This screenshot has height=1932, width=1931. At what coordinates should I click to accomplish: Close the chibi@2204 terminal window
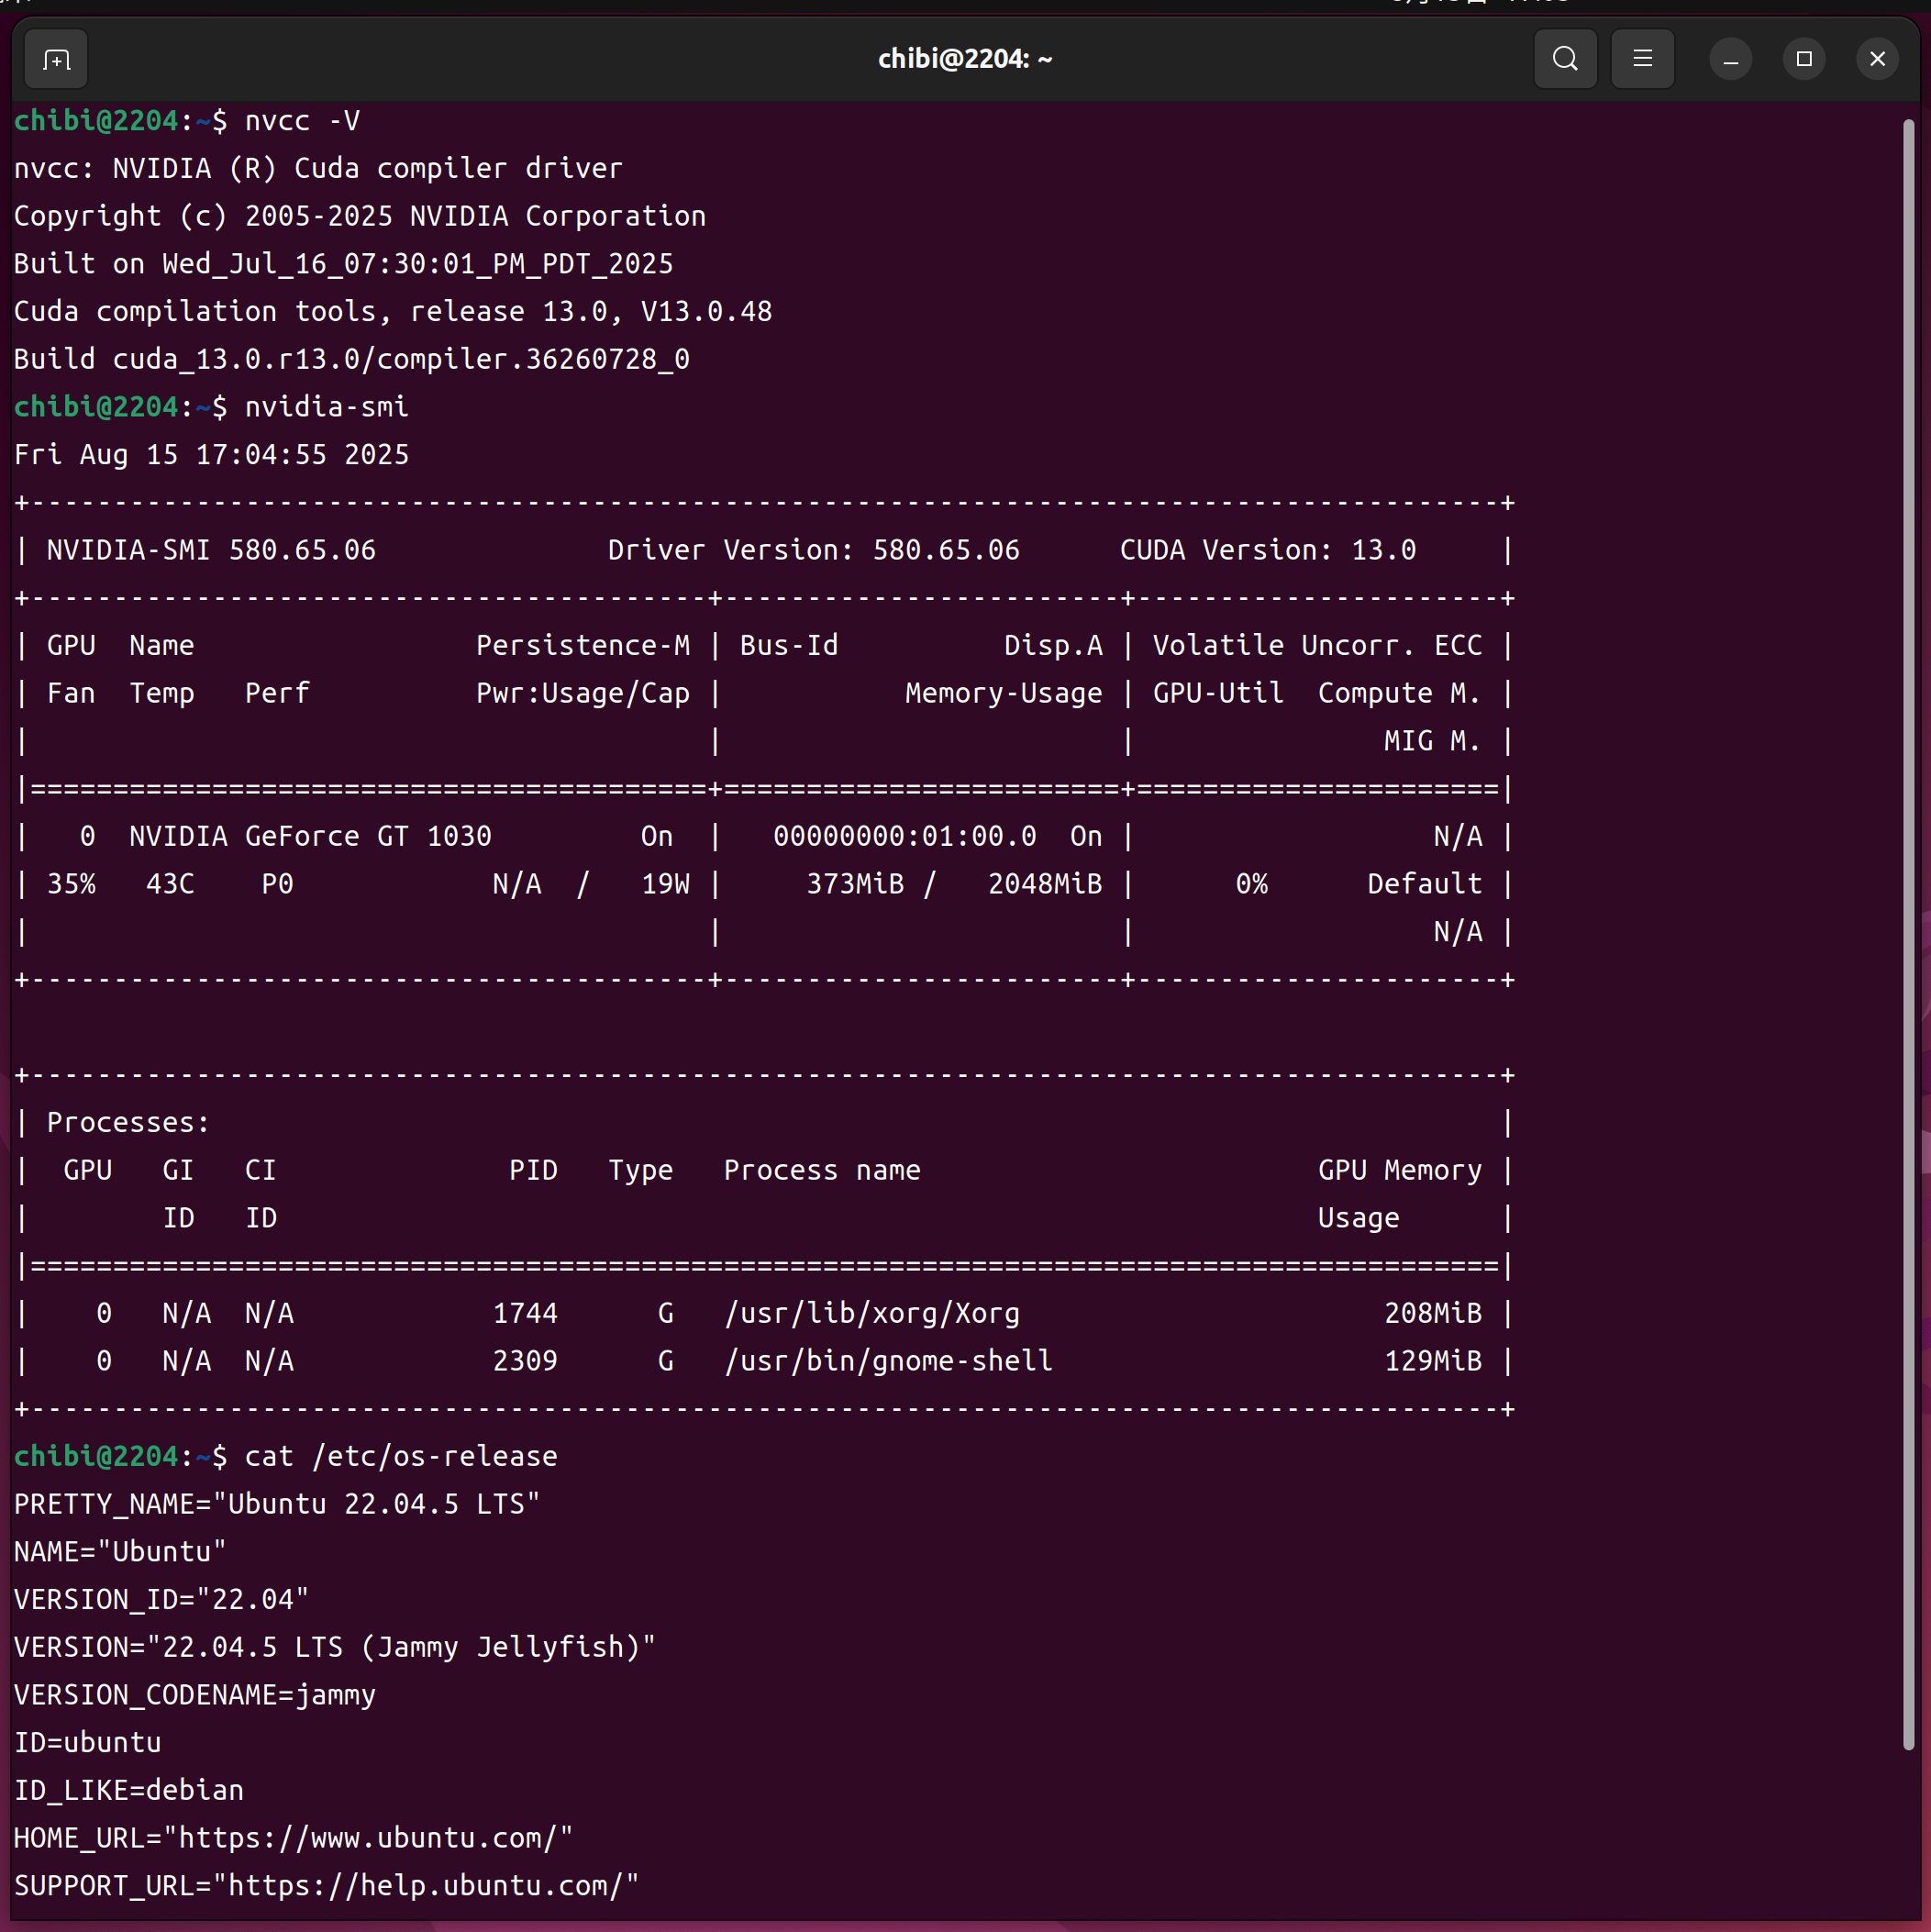point(1877,59)
